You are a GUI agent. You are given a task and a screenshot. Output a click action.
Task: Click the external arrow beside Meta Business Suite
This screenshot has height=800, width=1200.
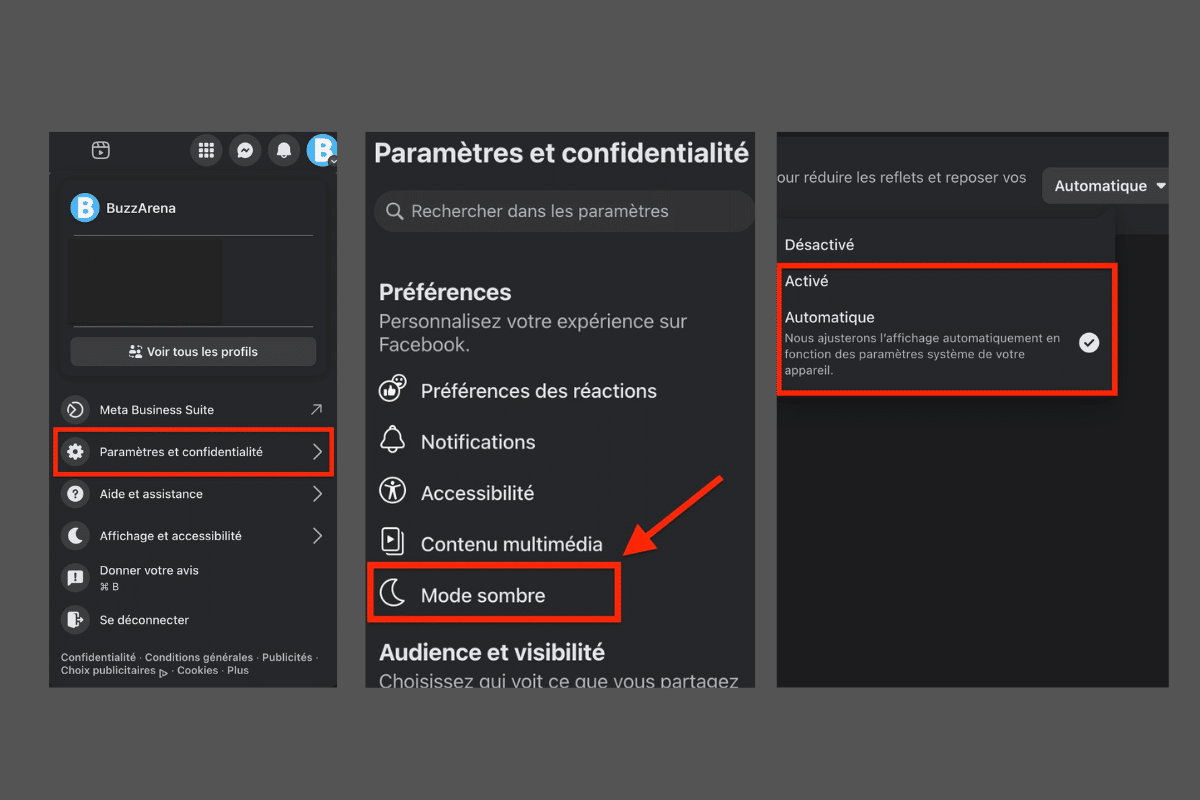[317, 409]
